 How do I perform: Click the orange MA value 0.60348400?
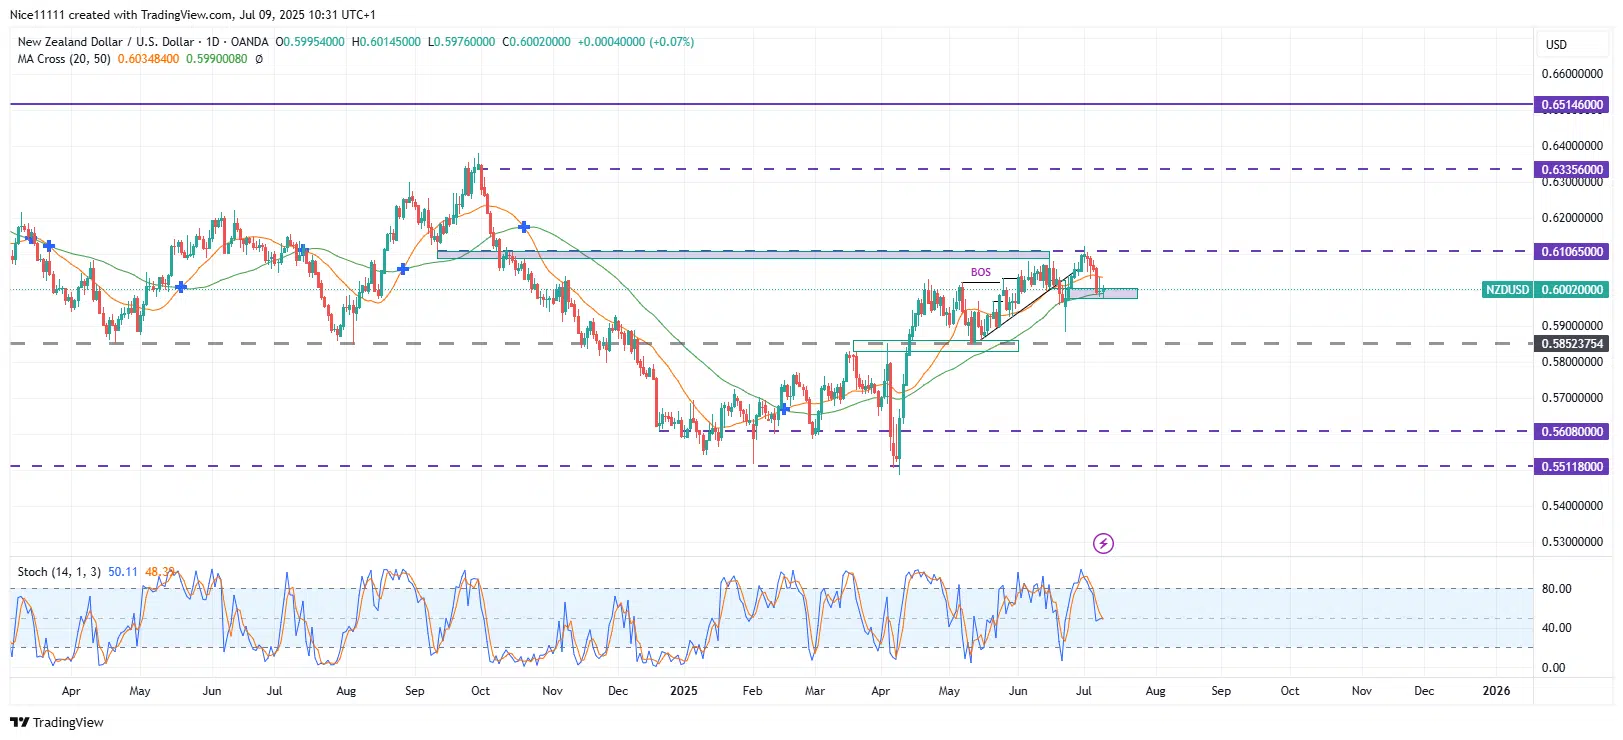pyautogui.click(x=148, y=59)
